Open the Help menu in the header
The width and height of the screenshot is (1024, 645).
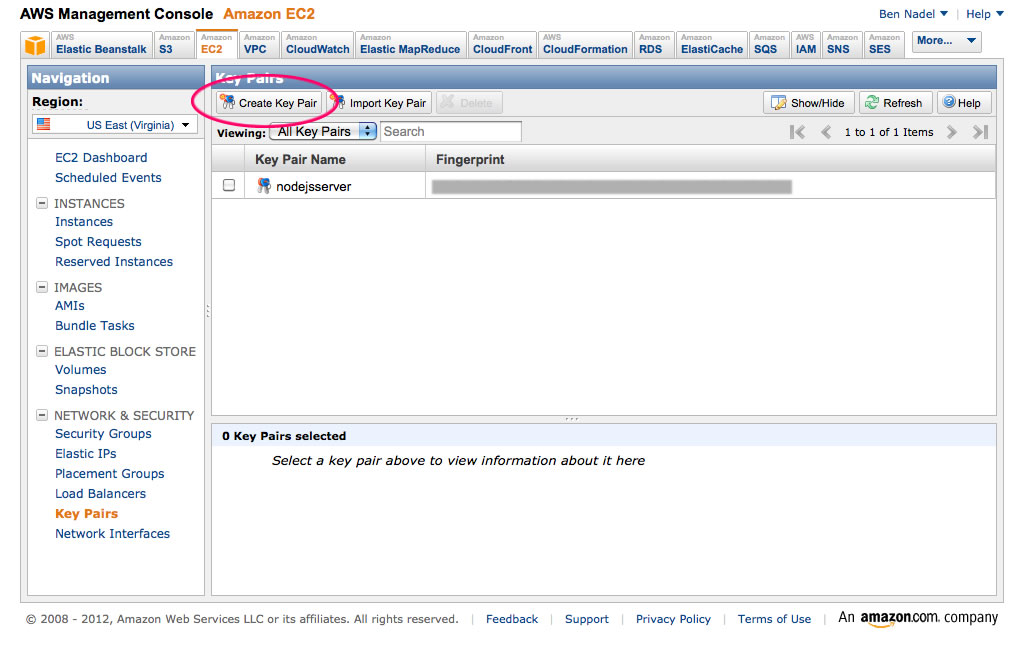(x=985, y=14)
